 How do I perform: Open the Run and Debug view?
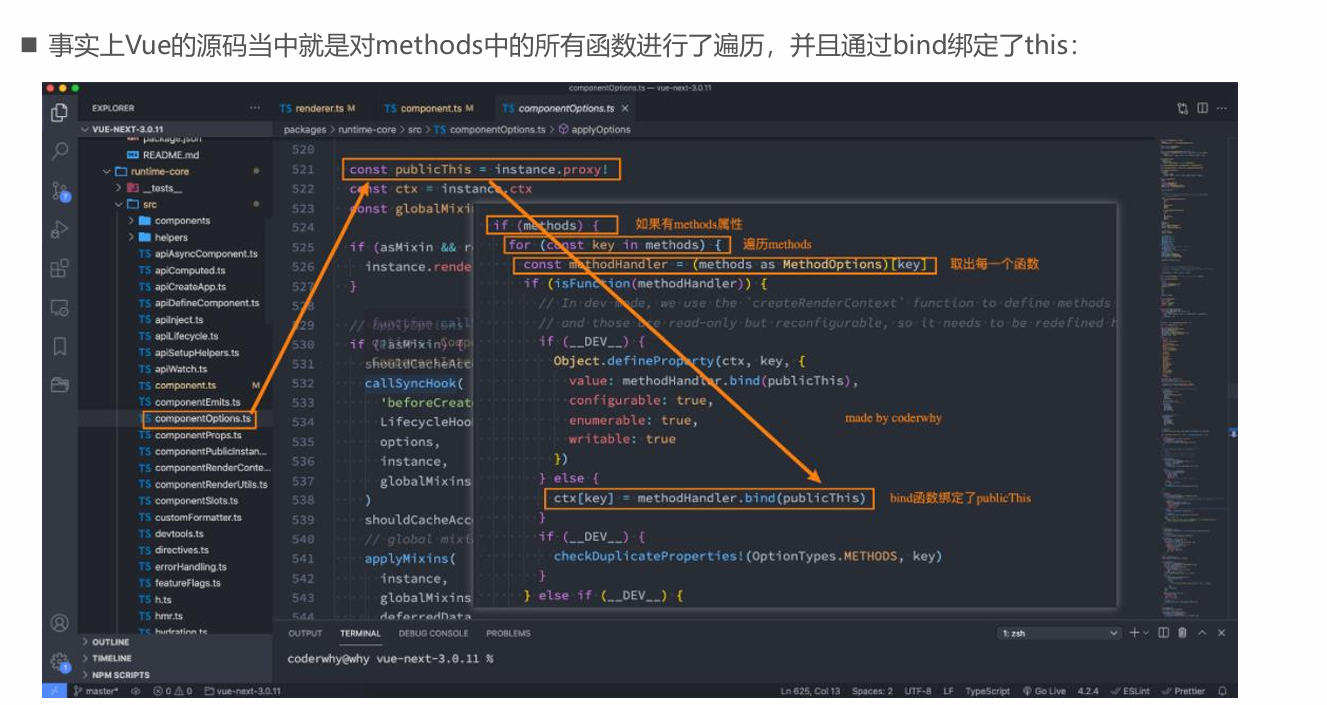pyautogui.click(x=60, y=229)
